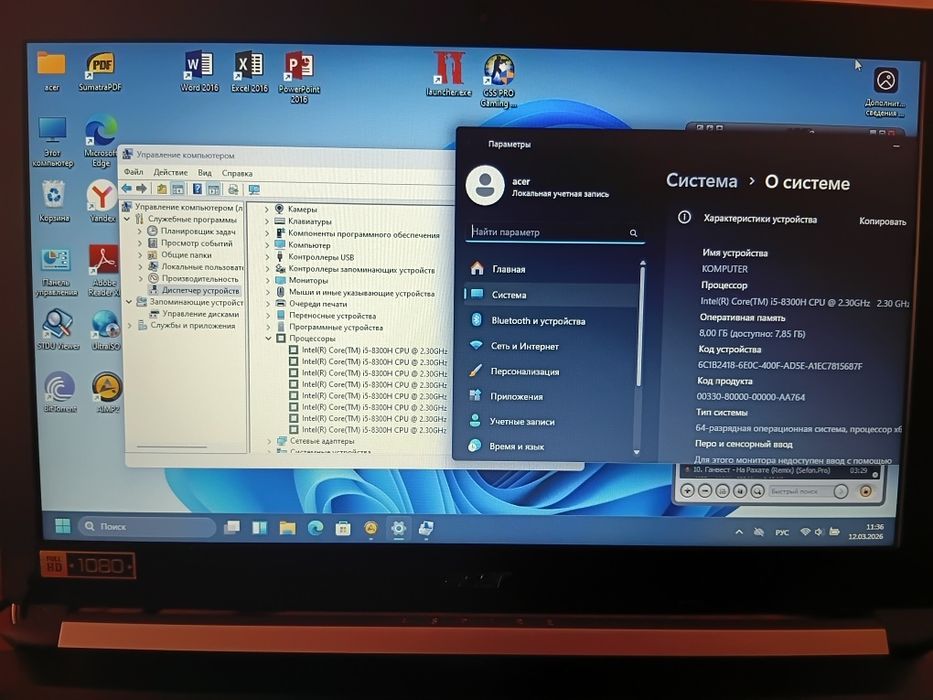Open the acer folder on desktop

(52, 71)
